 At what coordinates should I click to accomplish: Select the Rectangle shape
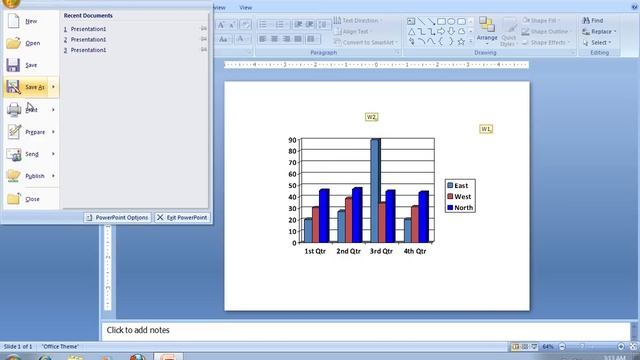tap(441, 21)
